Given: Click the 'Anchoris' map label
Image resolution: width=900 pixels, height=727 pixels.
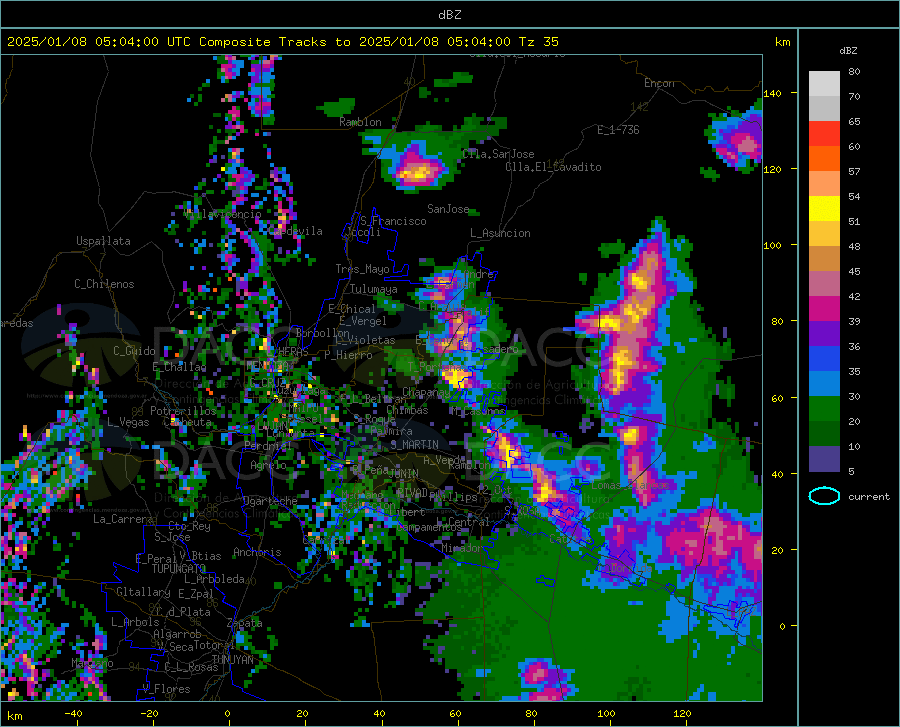Looking at the screenshot, I should pyautogui.click(x=257, y=552).
